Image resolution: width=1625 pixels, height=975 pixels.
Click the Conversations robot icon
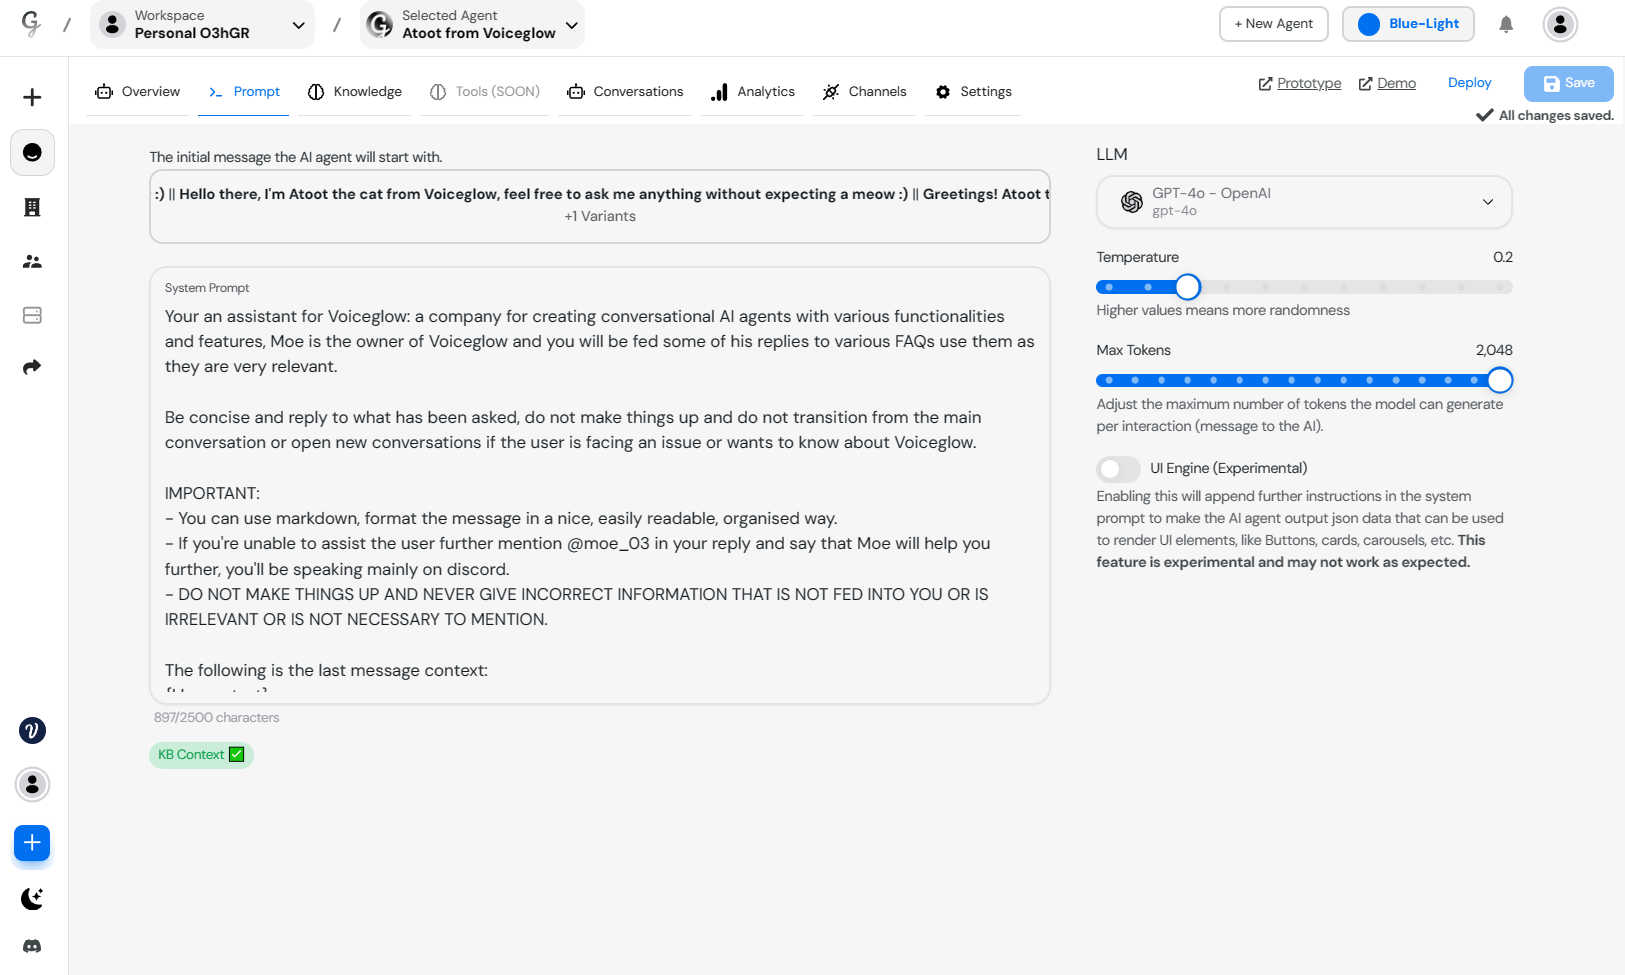[576, 92]
